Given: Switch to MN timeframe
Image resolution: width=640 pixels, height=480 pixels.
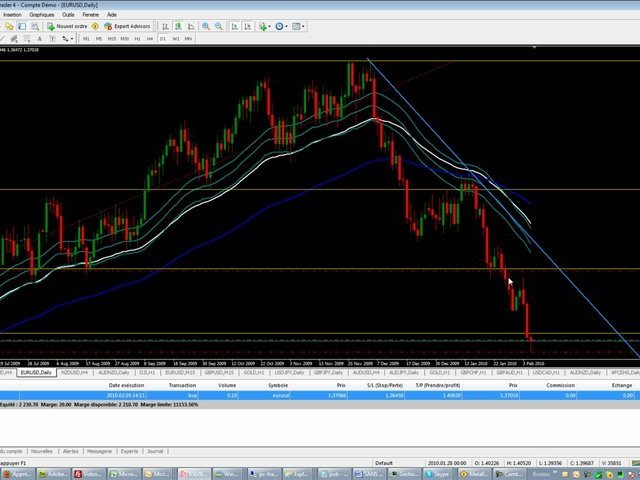Looking at the screenshot, I should click(x=188, y=38).
